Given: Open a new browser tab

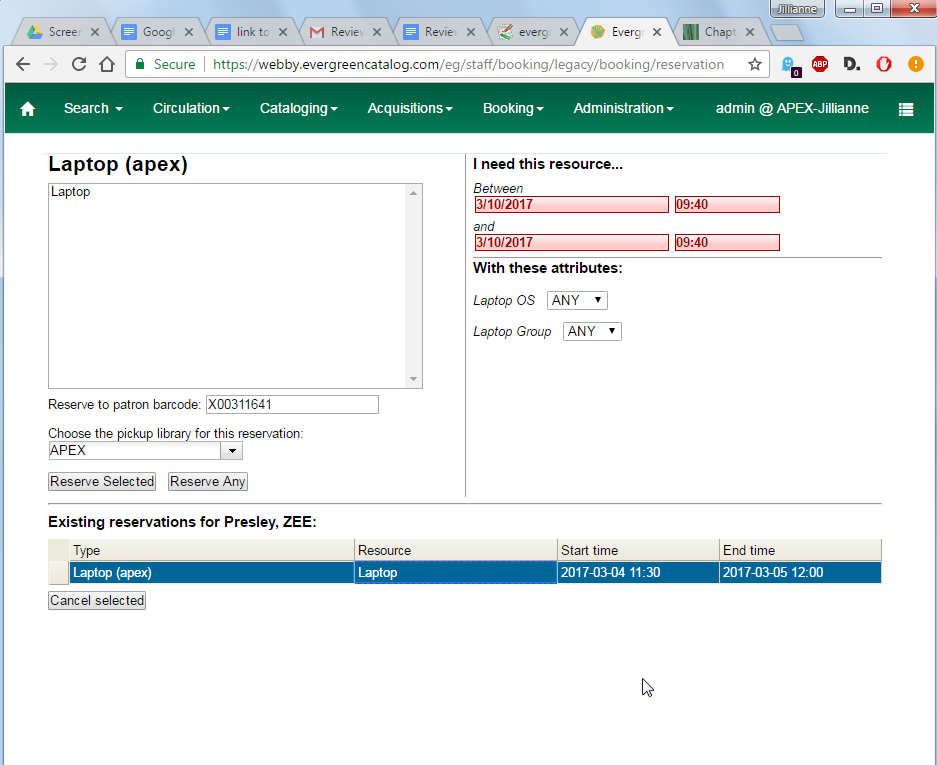Looking at the screenshot, I should pos(786,32).
